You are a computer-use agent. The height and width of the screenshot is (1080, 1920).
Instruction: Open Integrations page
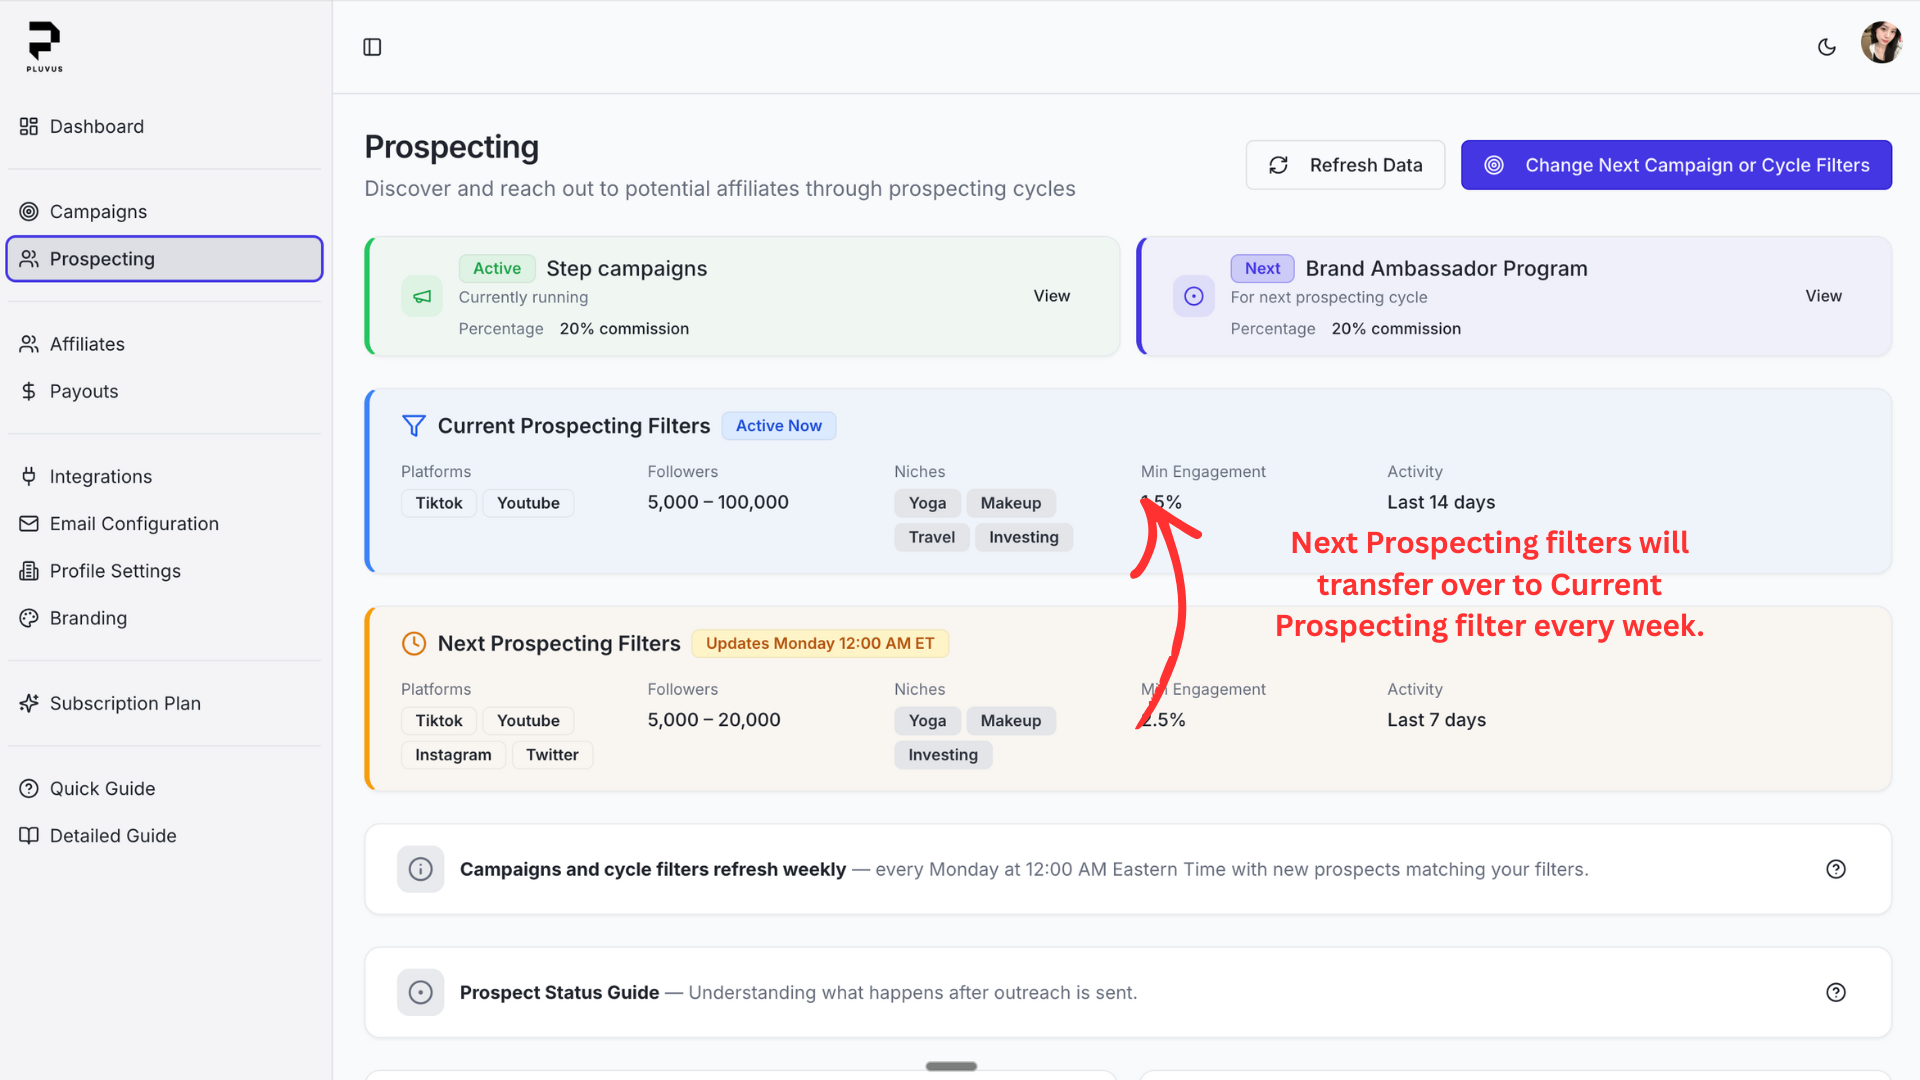[164, 476]
